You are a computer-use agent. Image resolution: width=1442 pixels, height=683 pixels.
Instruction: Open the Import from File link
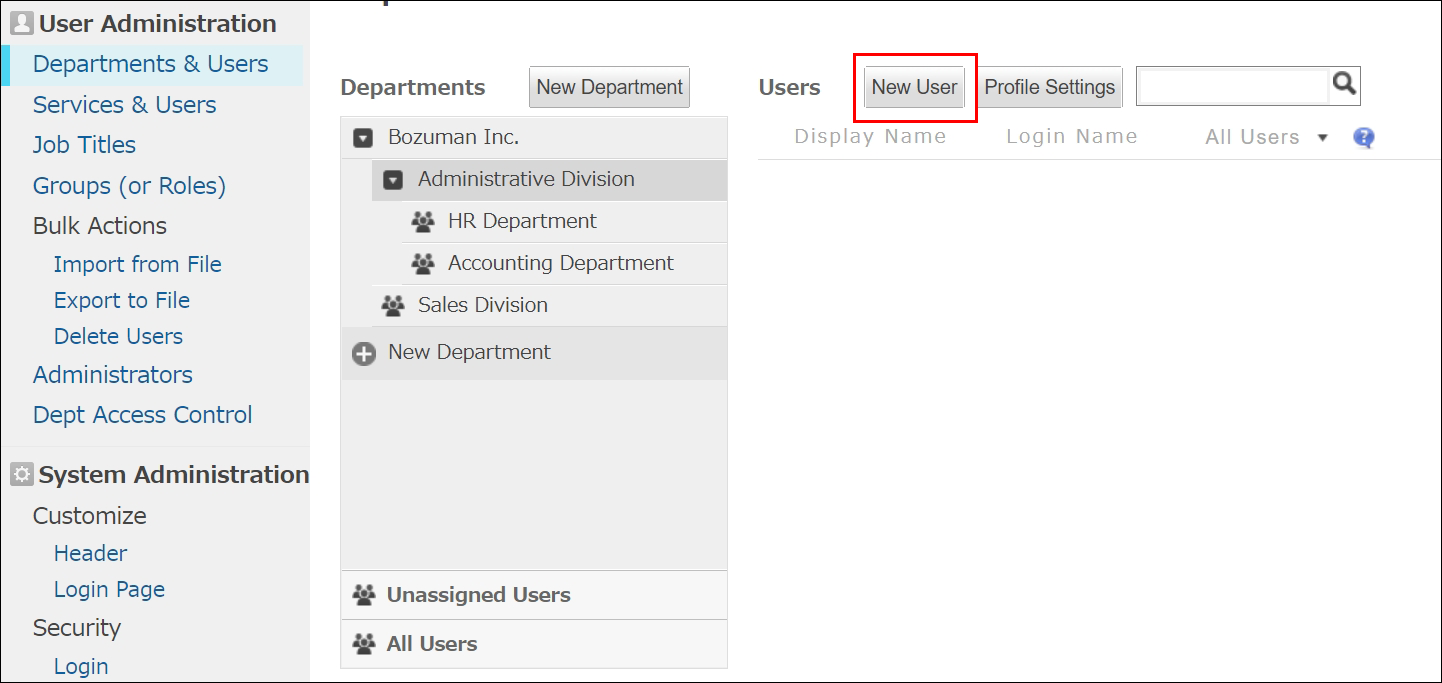point(137,264)
